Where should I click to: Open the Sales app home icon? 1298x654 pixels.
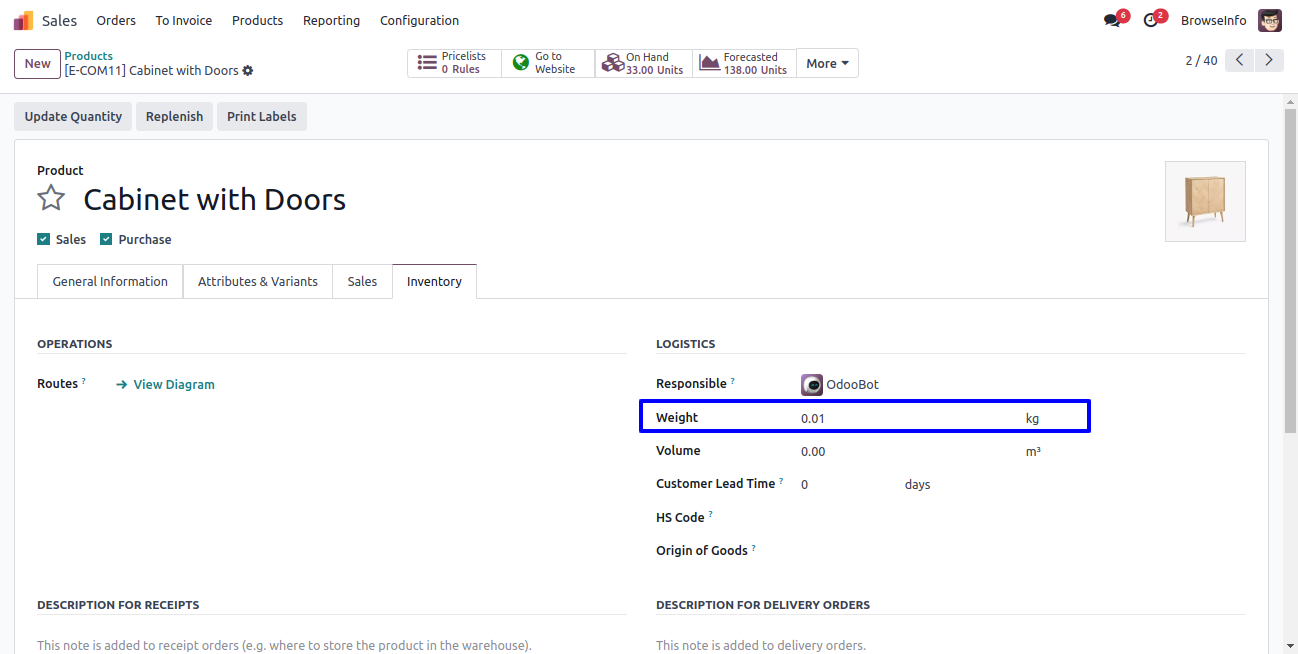[23, 20]
